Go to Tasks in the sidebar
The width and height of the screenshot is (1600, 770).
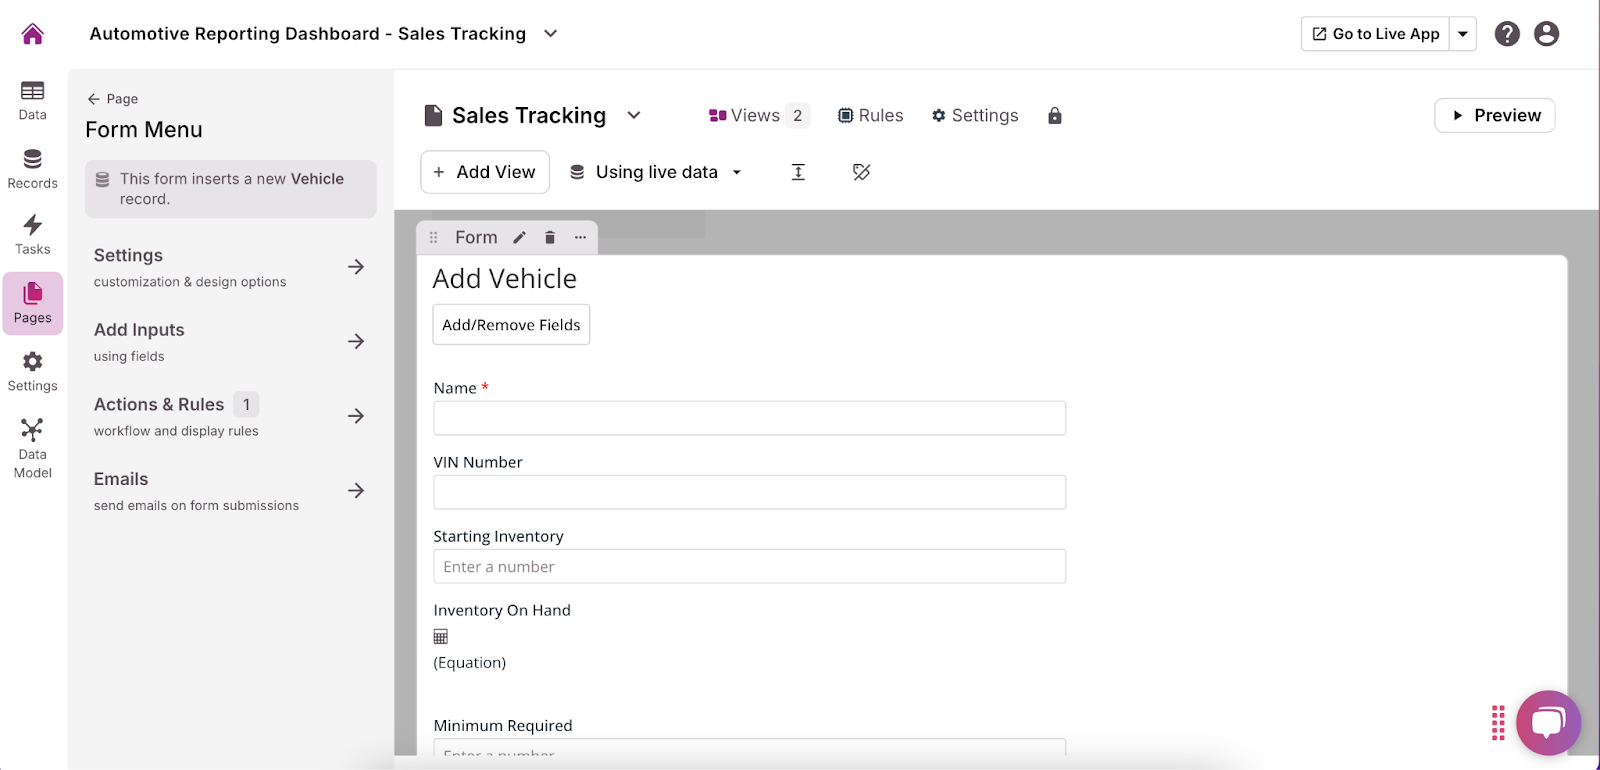(32, 235)
